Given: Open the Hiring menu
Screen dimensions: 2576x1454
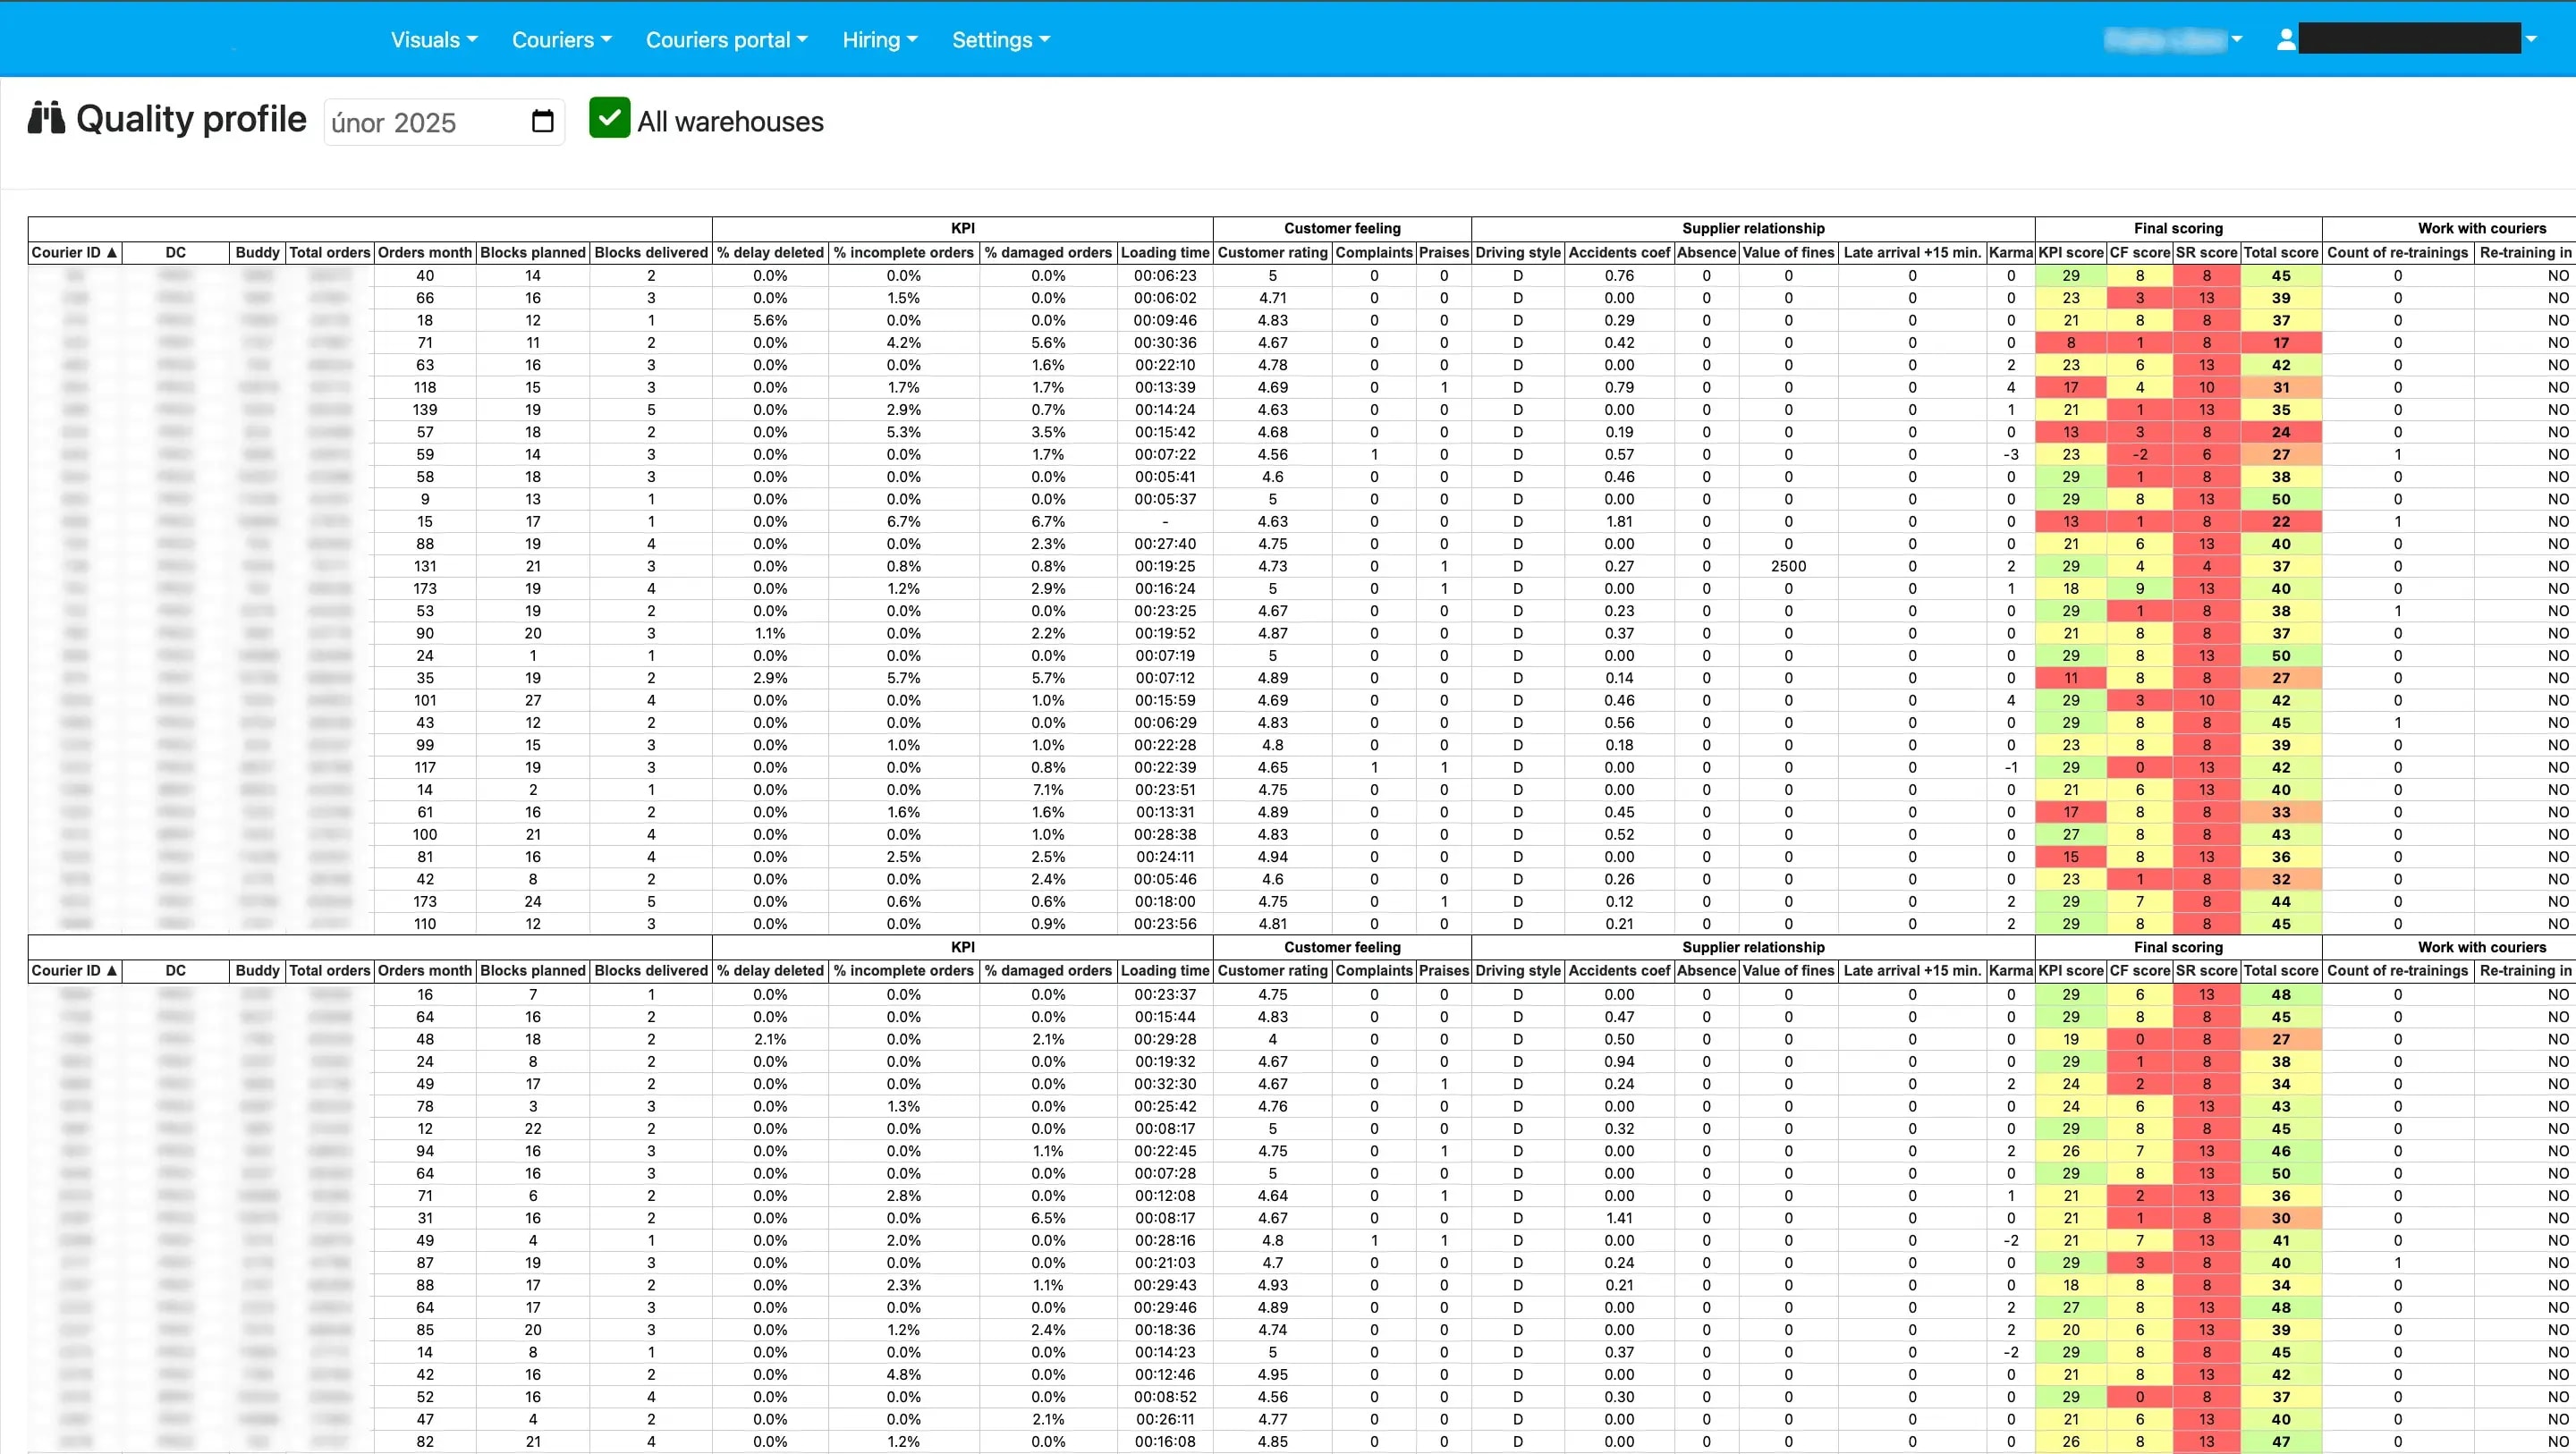Looking at the screenshot, I should (x=879, y=40).
